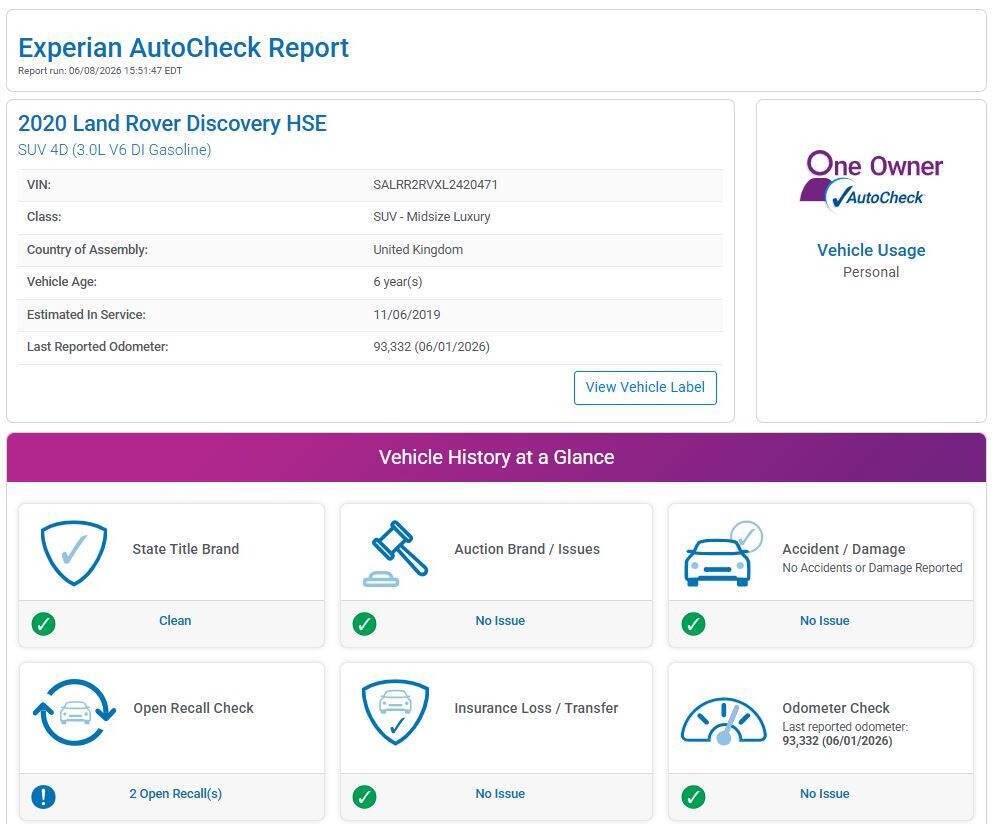Click the One Owner AutoCheck logo
This screenshot has width=994, height=824.
[x=871, y=181]
